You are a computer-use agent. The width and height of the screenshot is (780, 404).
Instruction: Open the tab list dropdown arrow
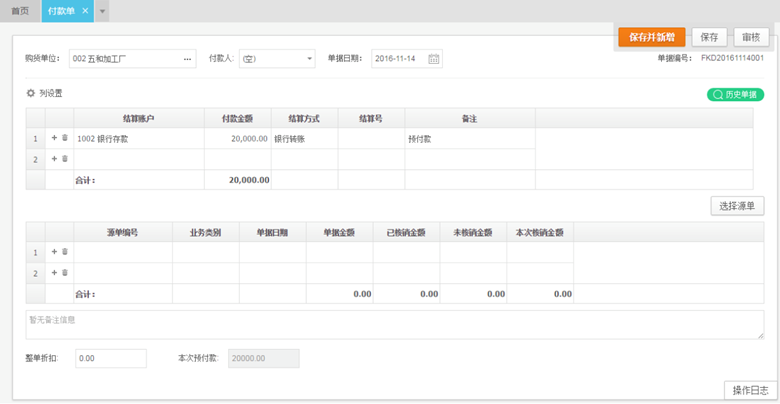click(x=102, y=11)
